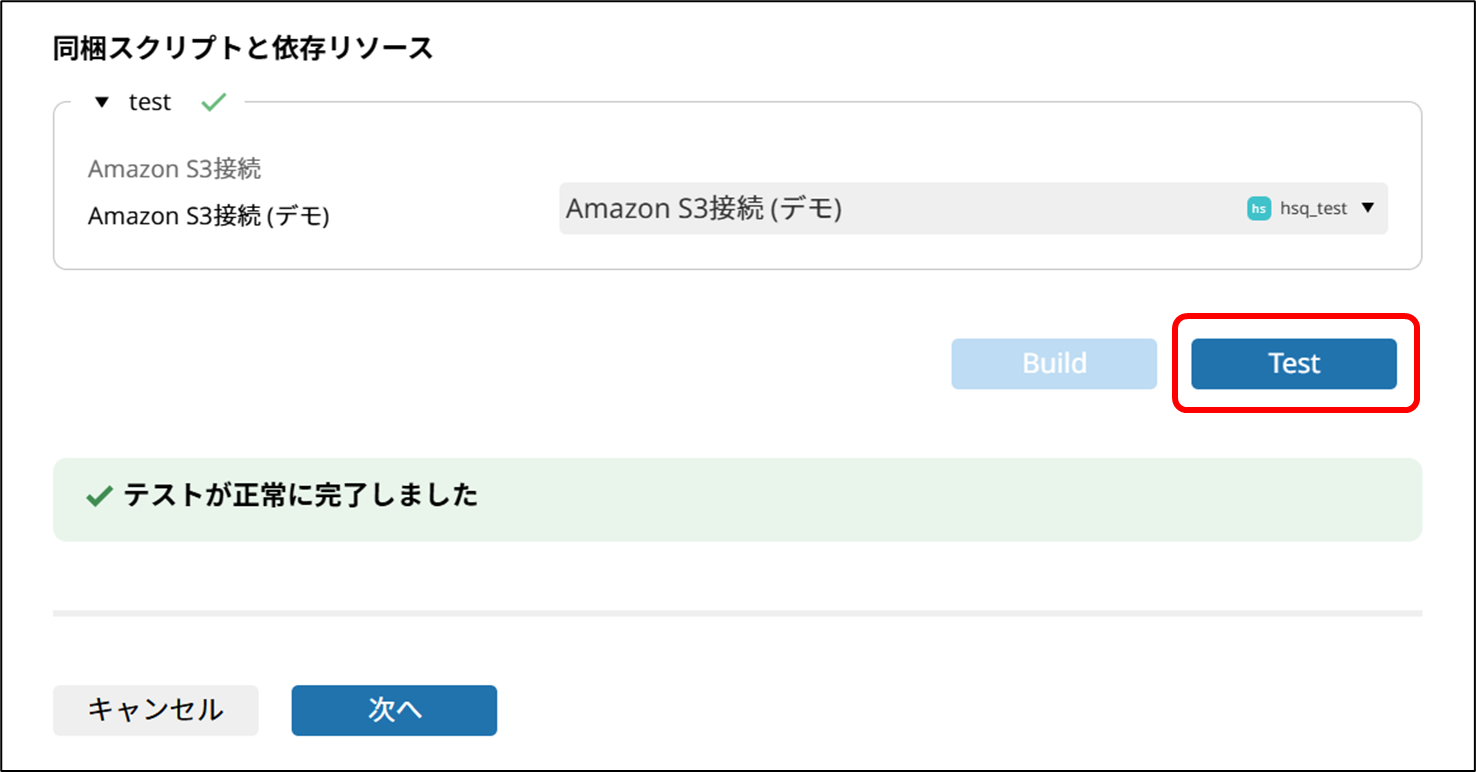Screen dimensions: 1476x772
Task: Click the left Amazon S3接続 (デモ) resource label
Action: [x=209, y=215]
